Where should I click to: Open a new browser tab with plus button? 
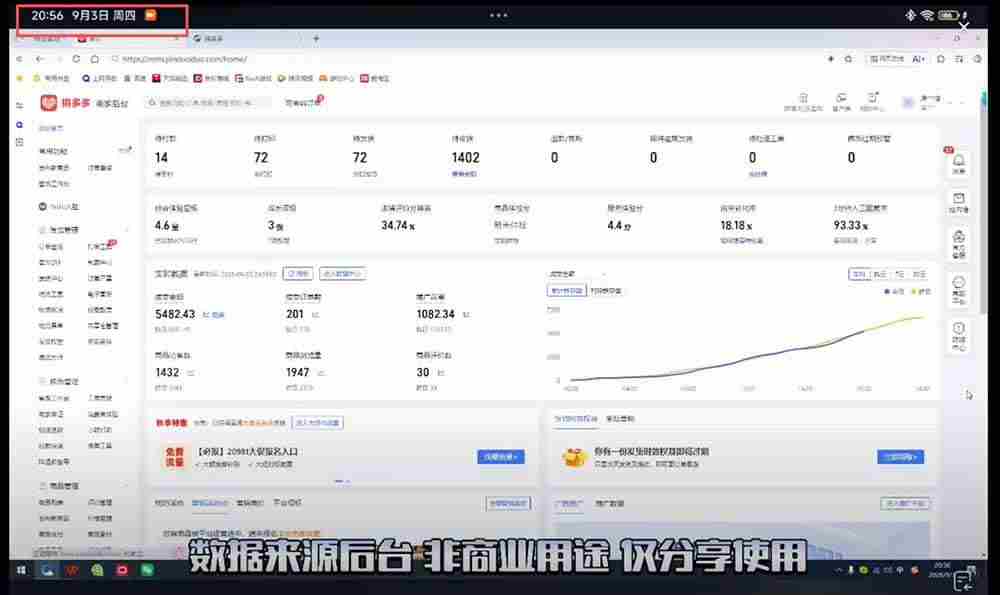(316, 39)
